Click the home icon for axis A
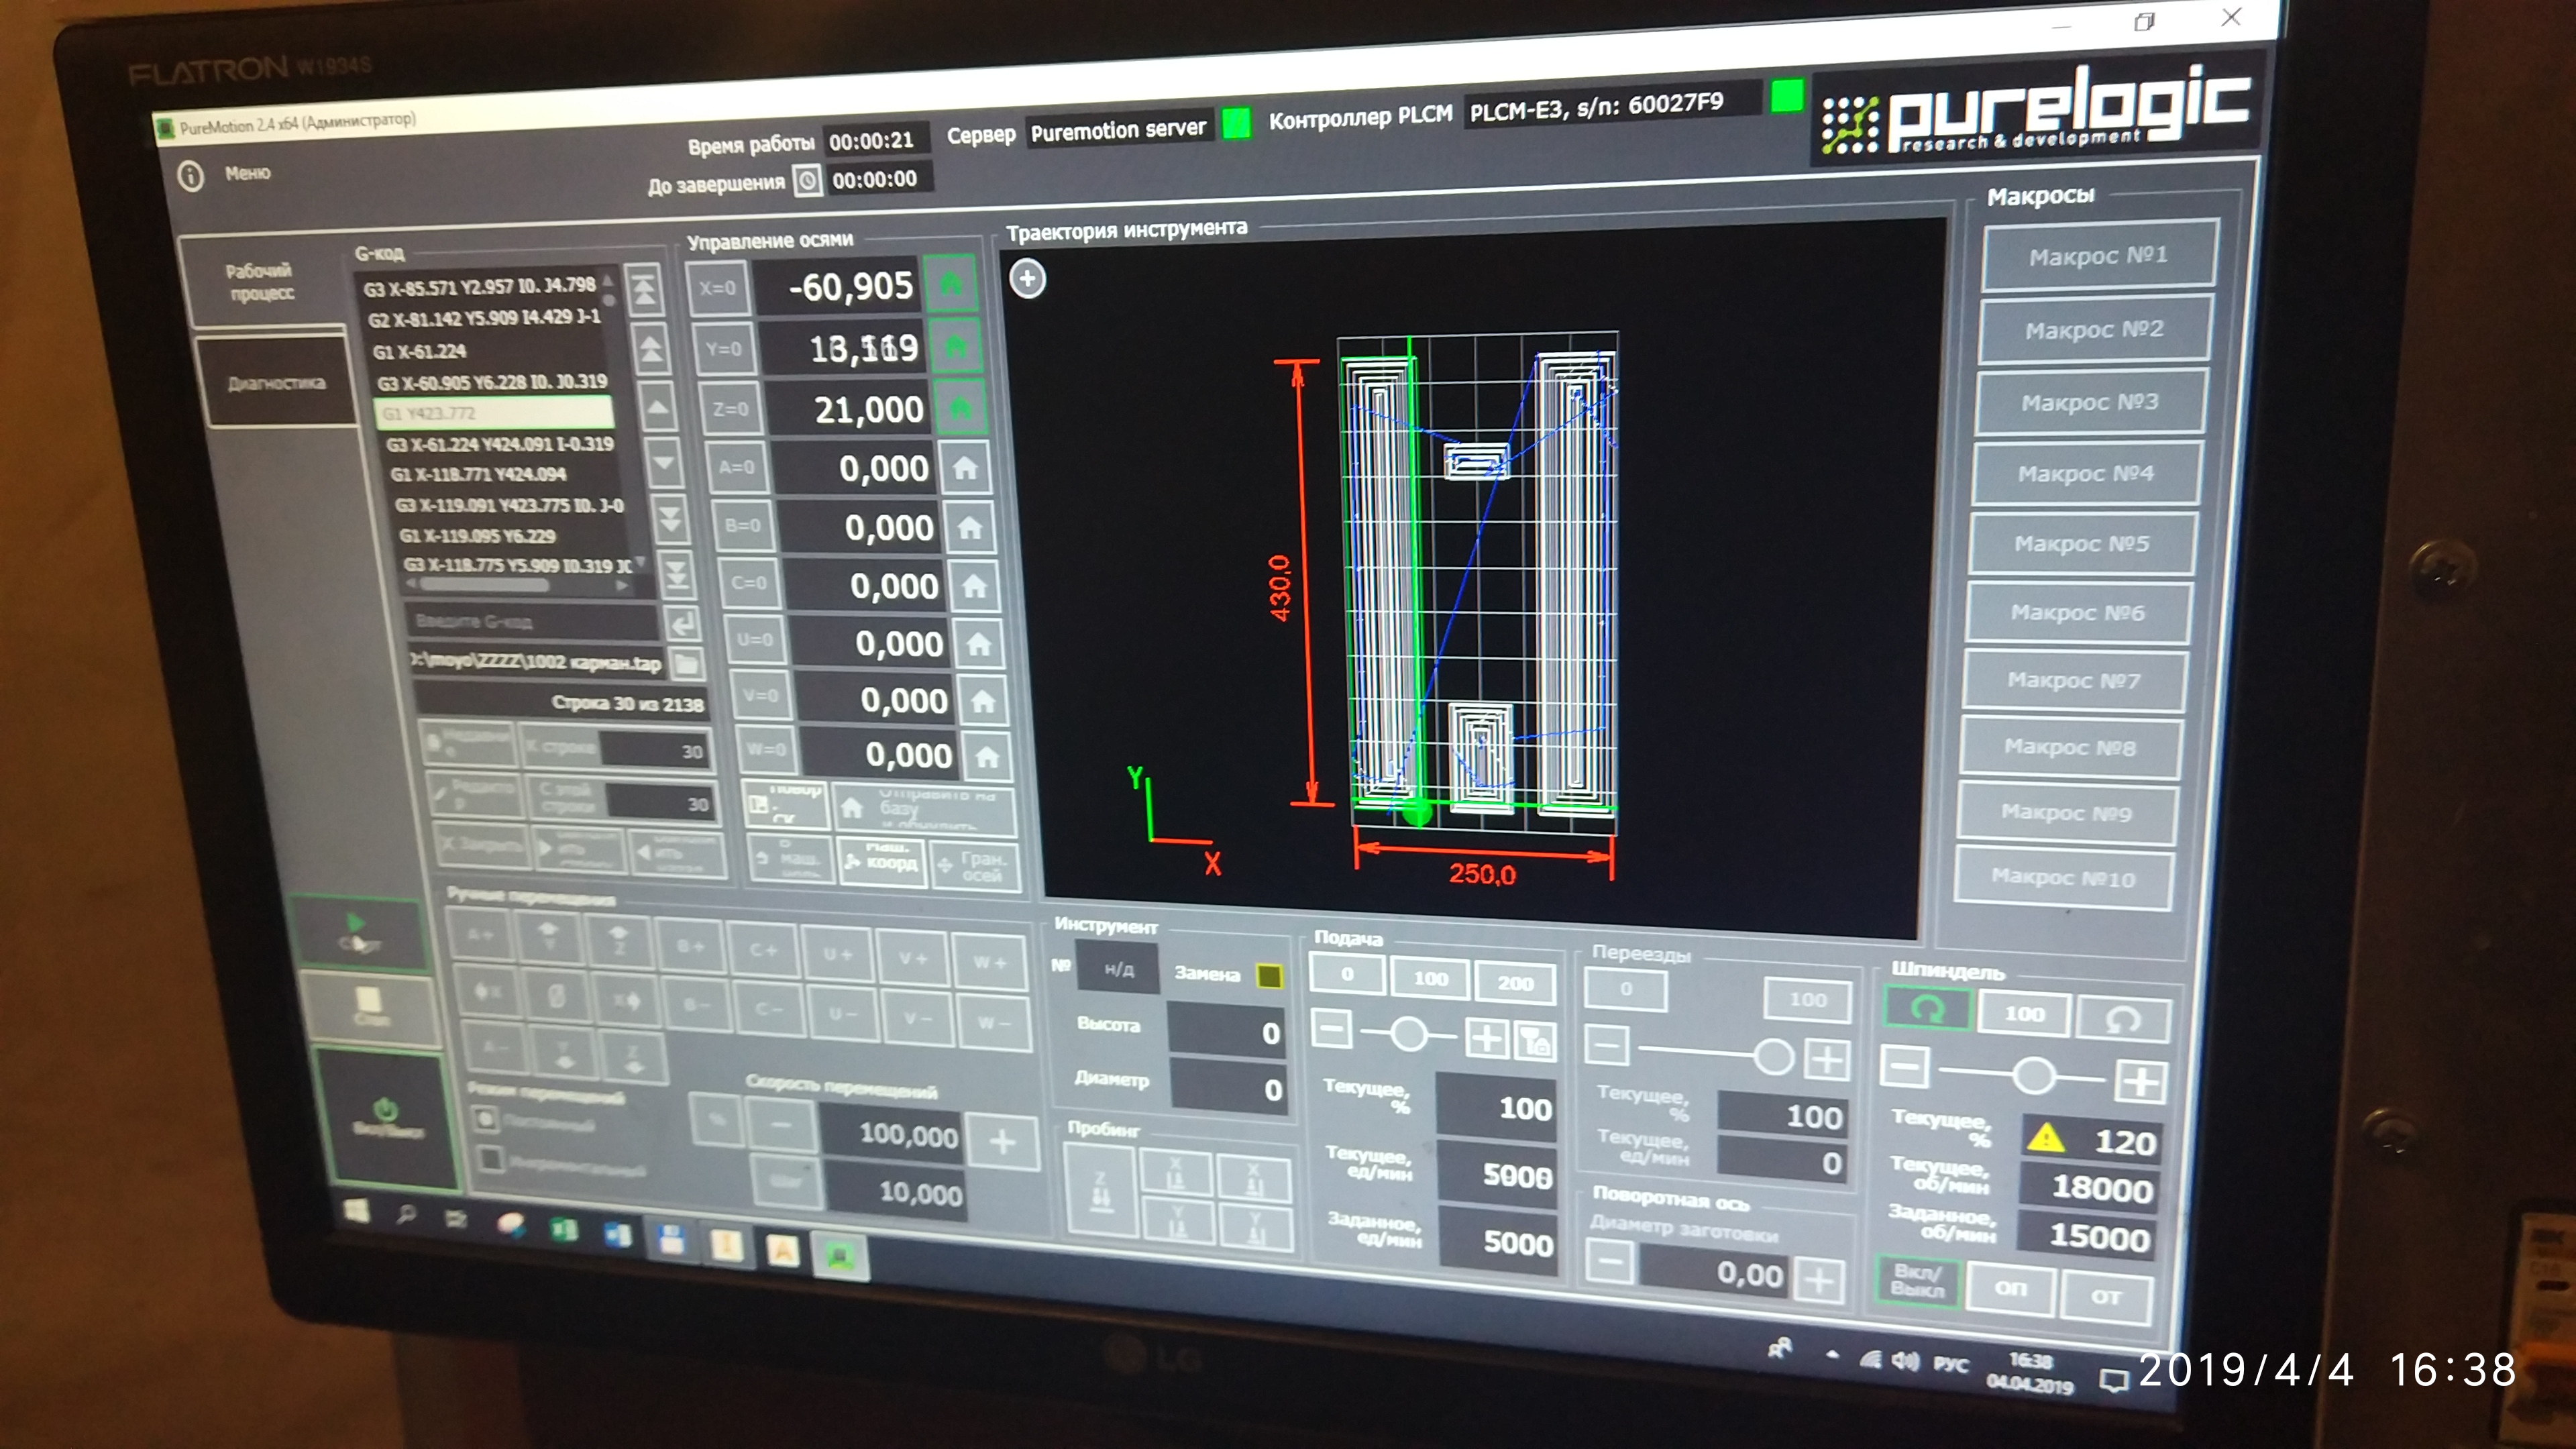The height and width of the screenshot is (1449, 2576). tap(965, 468)
